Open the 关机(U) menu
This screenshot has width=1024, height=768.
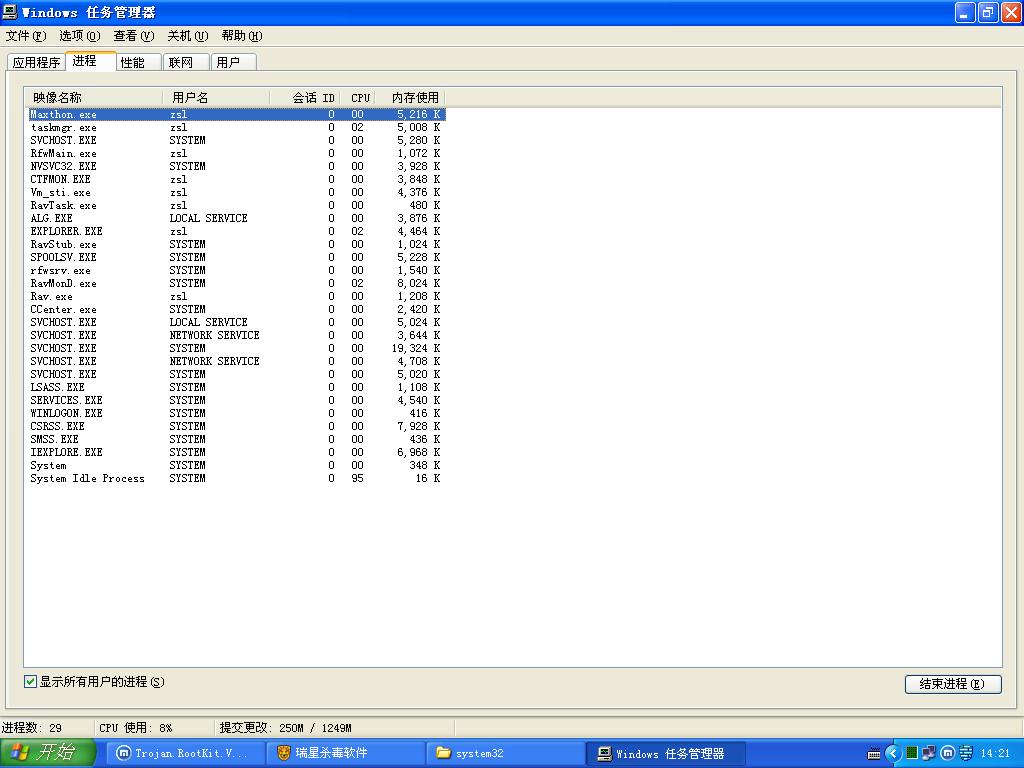click(187, 35)
